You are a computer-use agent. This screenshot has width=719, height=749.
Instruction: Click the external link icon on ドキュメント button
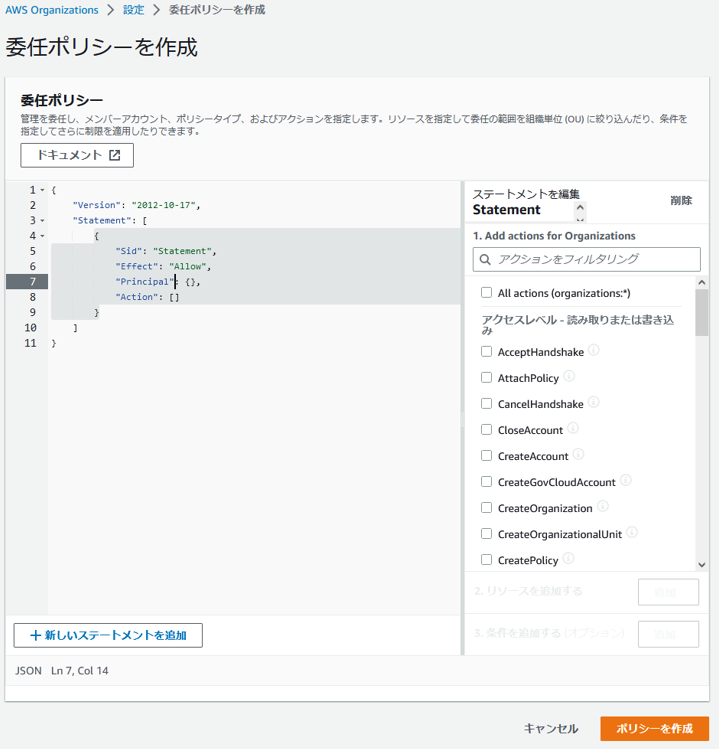click(x=115, y=155)
